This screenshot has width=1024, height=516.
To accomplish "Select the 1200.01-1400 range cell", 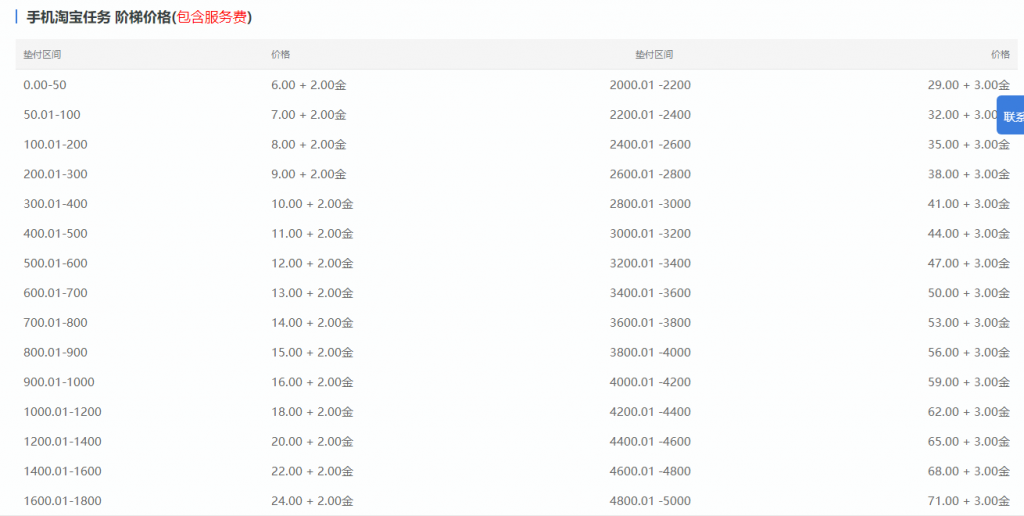I will pyautogui.click(x=63, y=442).
